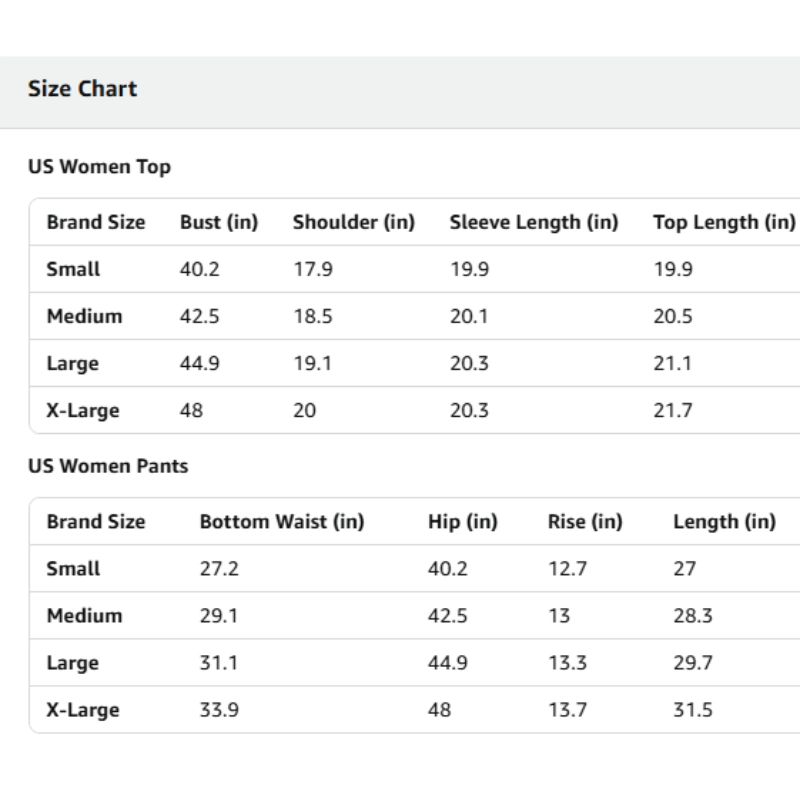
Task: Click the Sleeve Length (in) column header
Action: (533, 222)
